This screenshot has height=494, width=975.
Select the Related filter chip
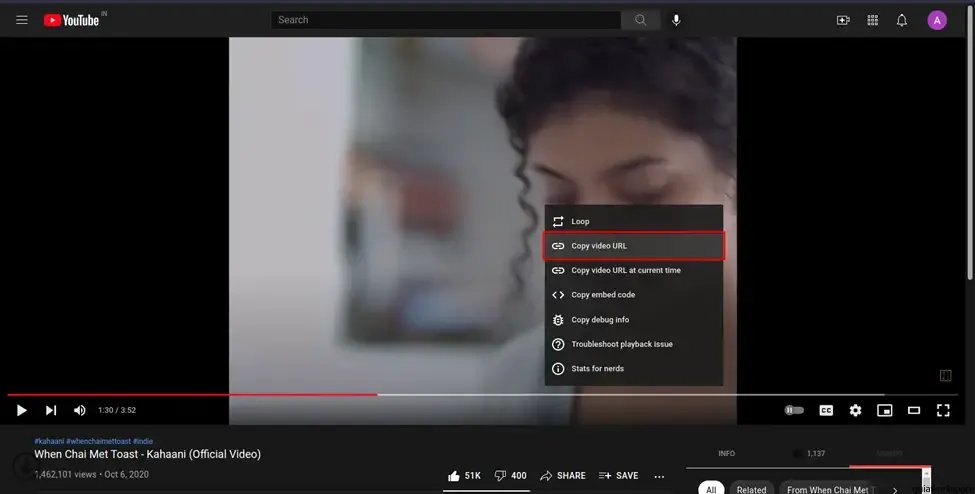pyautogui.click(x=751, y=490)
